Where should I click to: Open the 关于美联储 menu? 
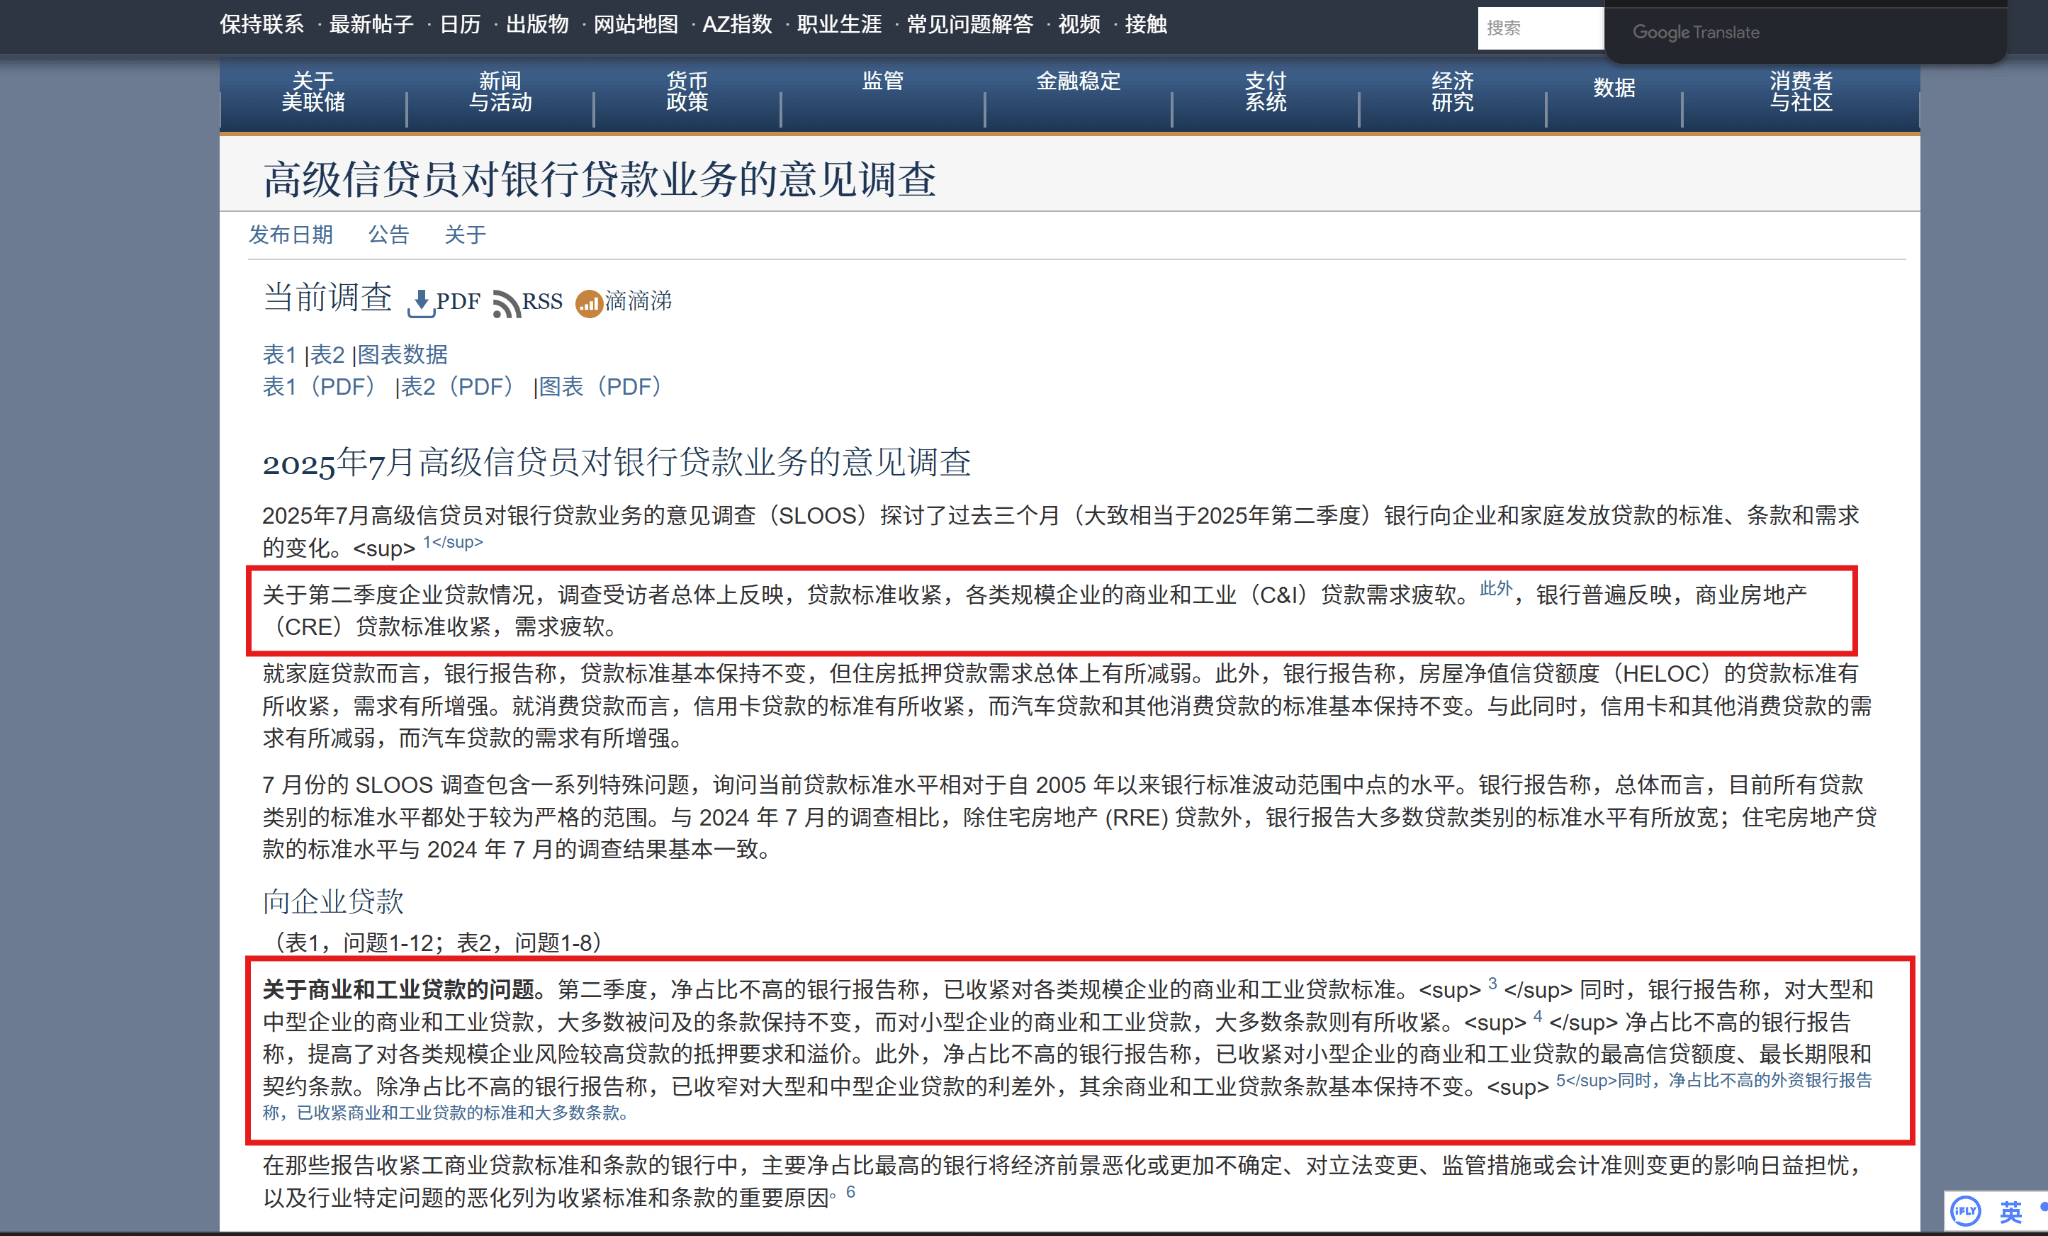coord(313,91)
